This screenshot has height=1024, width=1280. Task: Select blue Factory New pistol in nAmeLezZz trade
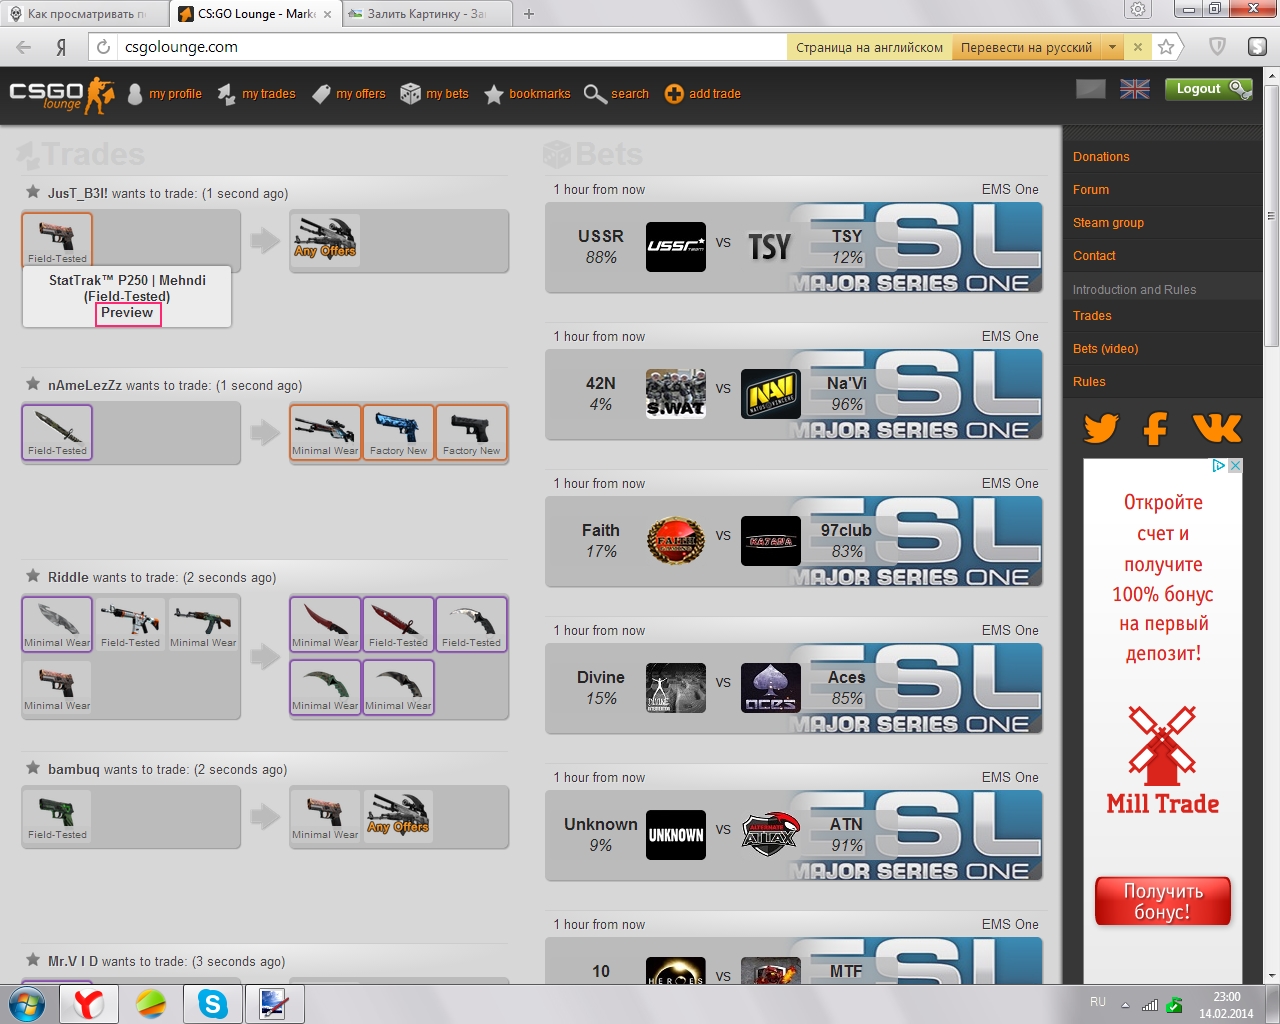(x=398, y=432)
